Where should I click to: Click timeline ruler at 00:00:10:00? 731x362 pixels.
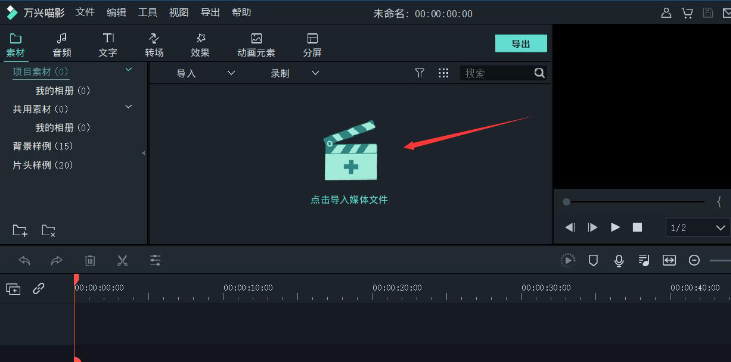248,288
